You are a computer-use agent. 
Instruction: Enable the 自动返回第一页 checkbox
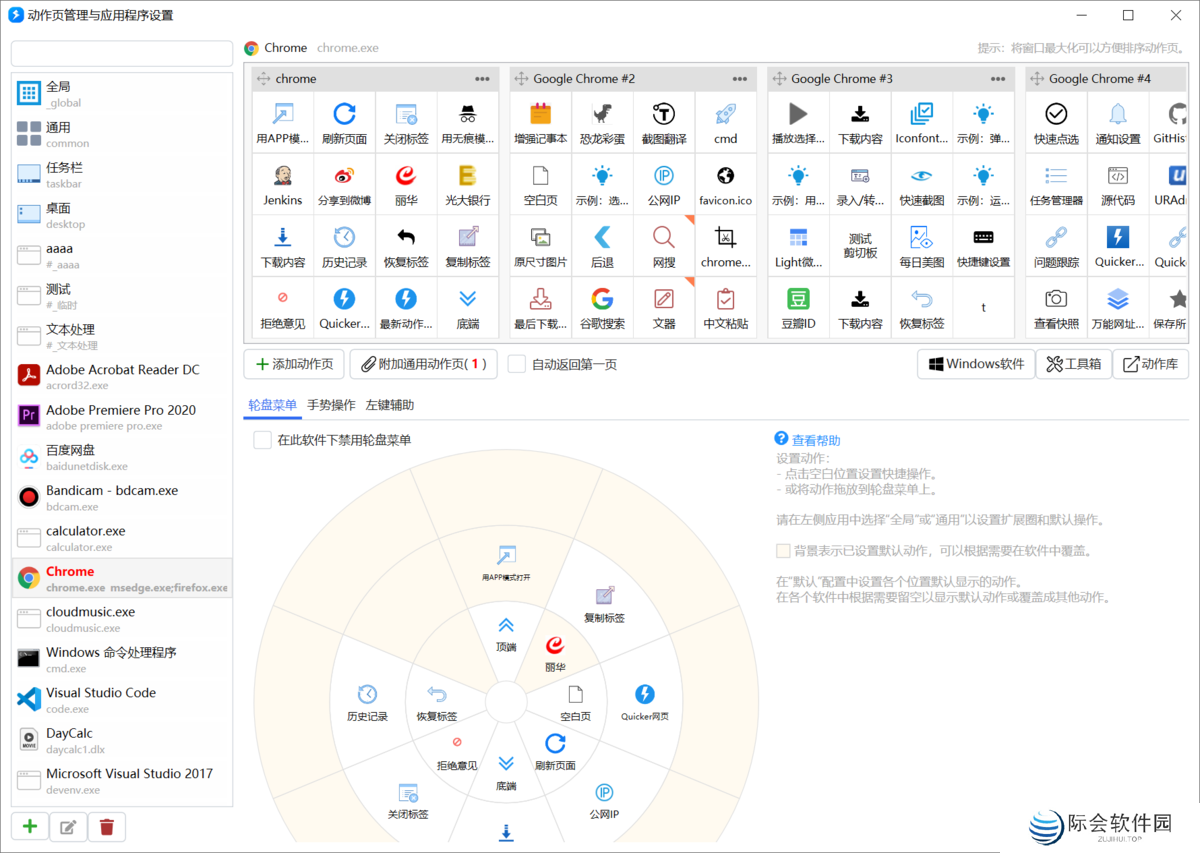[516, 364]
